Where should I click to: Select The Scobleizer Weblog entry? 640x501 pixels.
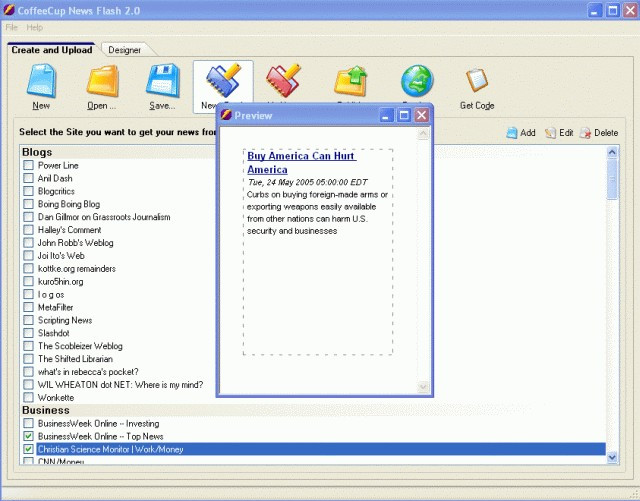[80, 346]
